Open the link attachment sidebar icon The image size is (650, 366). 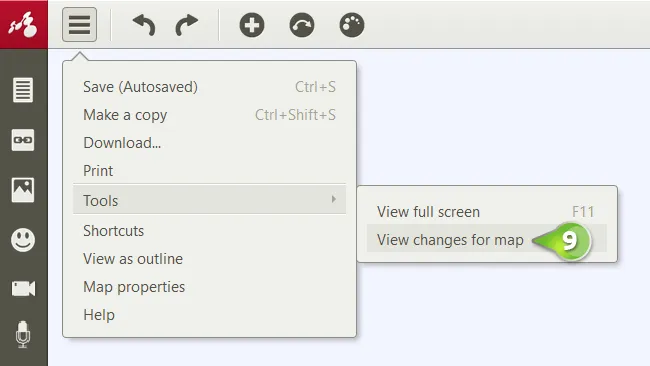pyautogui.click(x=23, y=140)
